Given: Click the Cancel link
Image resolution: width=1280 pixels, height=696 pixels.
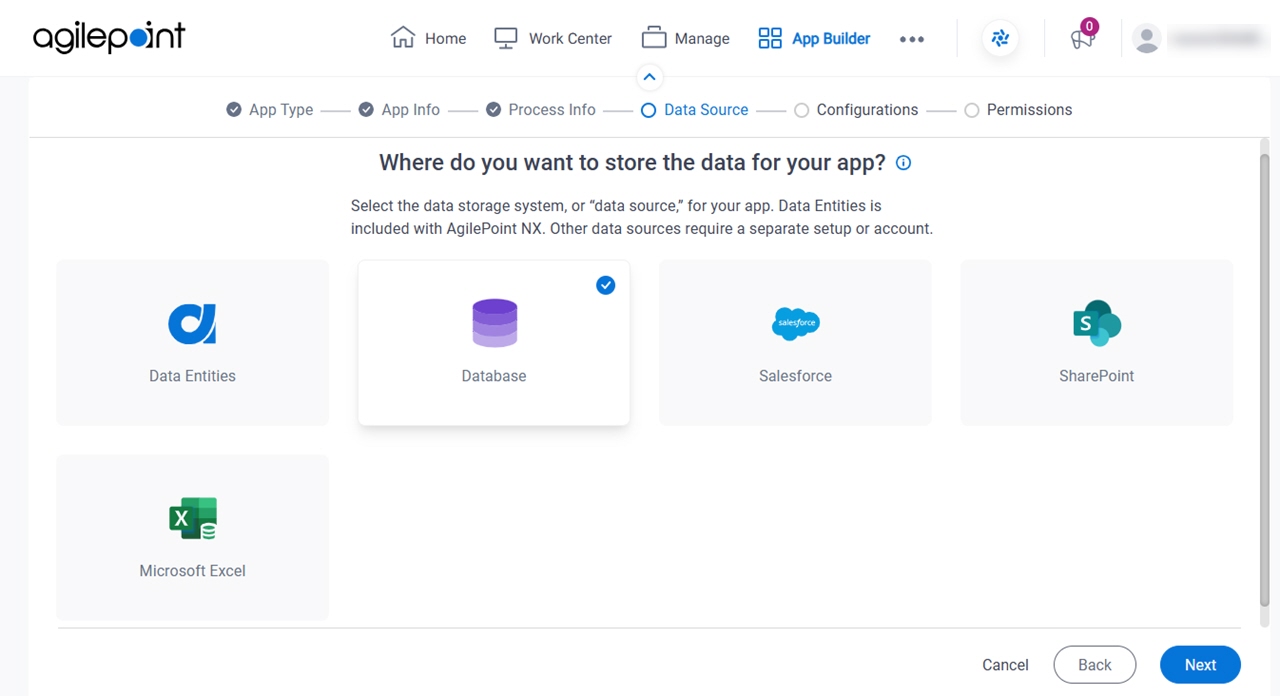Looking at the screenshot, I should [1005, 665].
